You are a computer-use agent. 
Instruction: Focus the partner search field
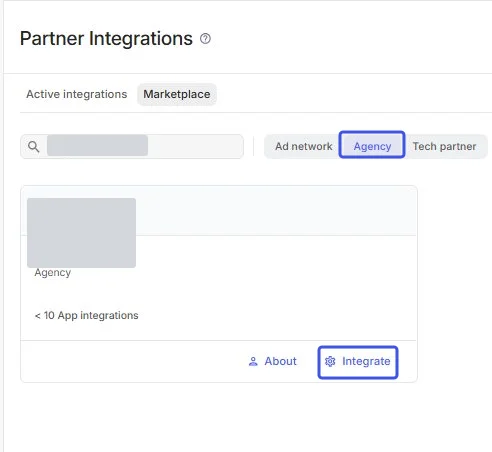tap(132, 146)
